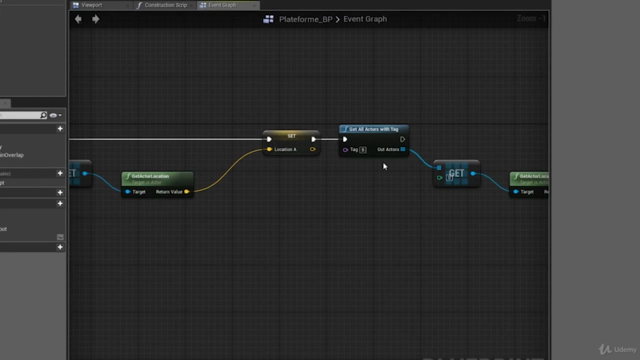640x360 pixels.
Task: Click the Return Value yellow output pin
Action: (x=187, y=192)
